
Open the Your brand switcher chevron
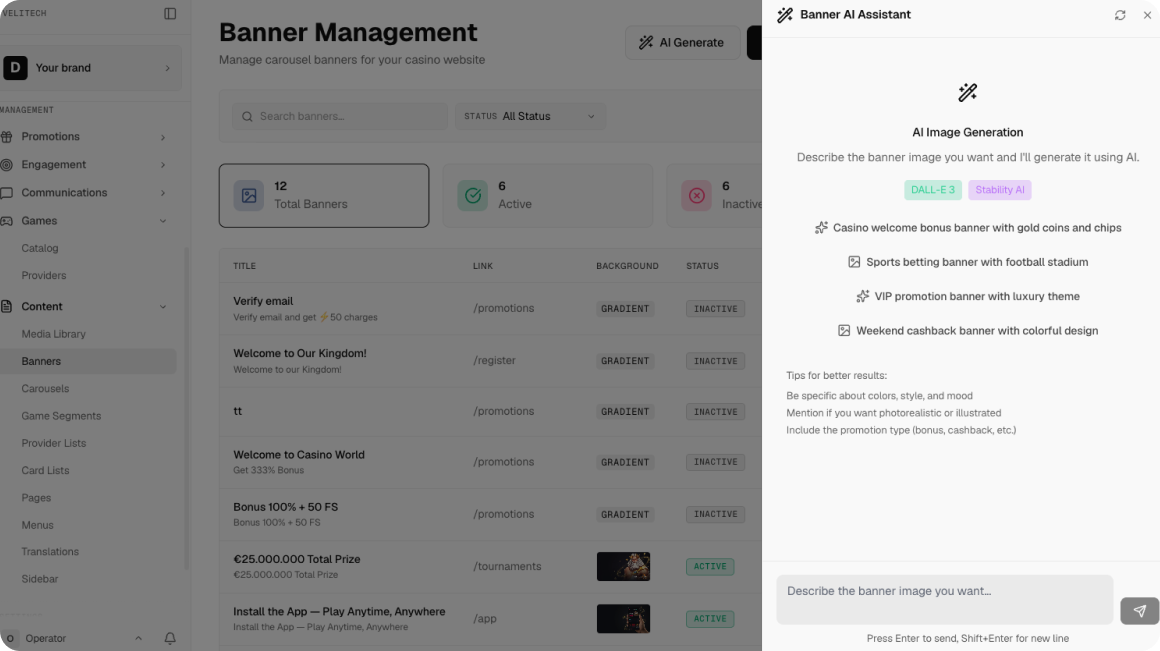click(168, 68)
